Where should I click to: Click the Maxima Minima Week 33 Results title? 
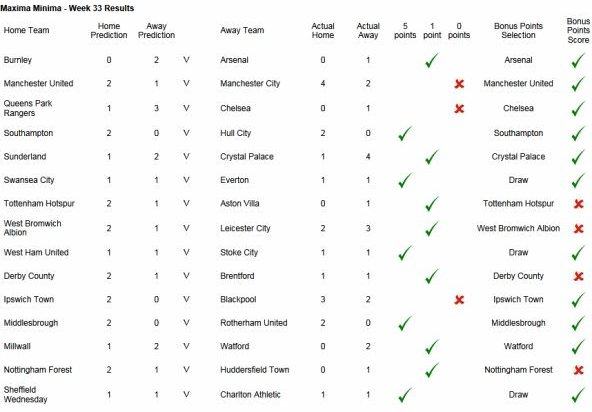[67, 8]
